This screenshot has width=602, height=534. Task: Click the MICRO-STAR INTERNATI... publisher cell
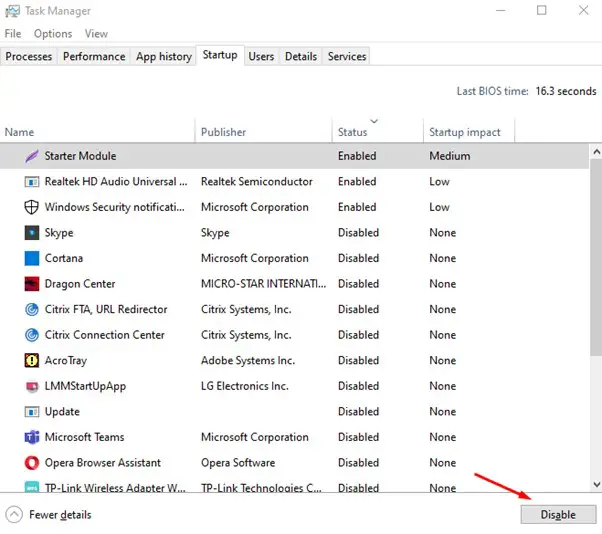263,284
